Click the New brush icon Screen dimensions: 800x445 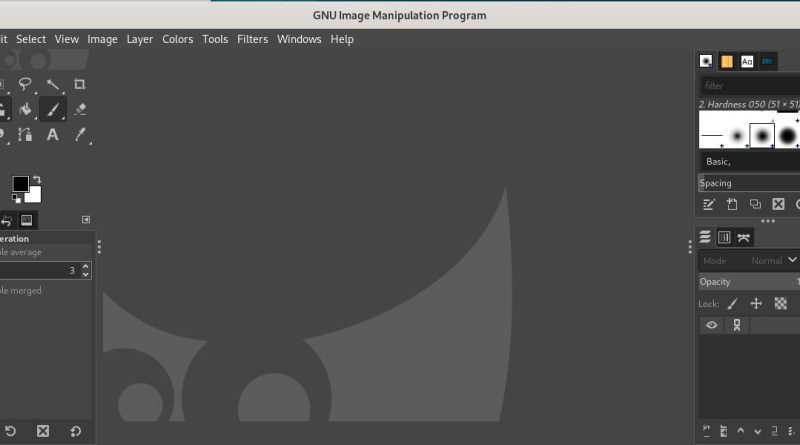[x=732, y=205]
